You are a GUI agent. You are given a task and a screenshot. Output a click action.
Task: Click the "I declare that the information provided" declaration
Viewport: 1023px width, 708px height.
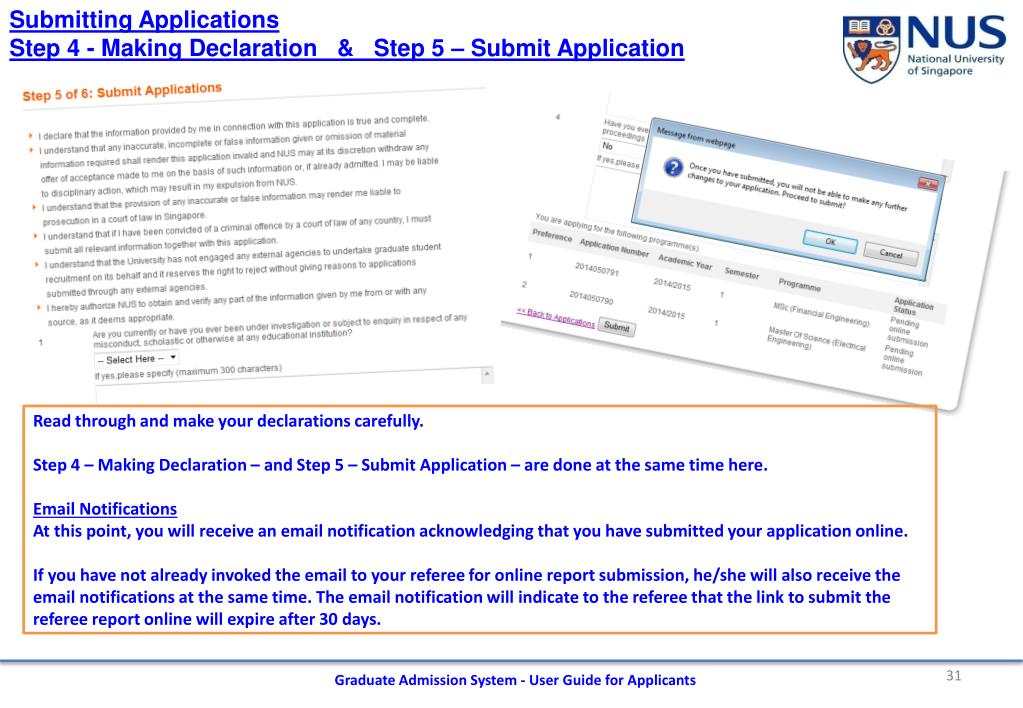click(233, 127)
